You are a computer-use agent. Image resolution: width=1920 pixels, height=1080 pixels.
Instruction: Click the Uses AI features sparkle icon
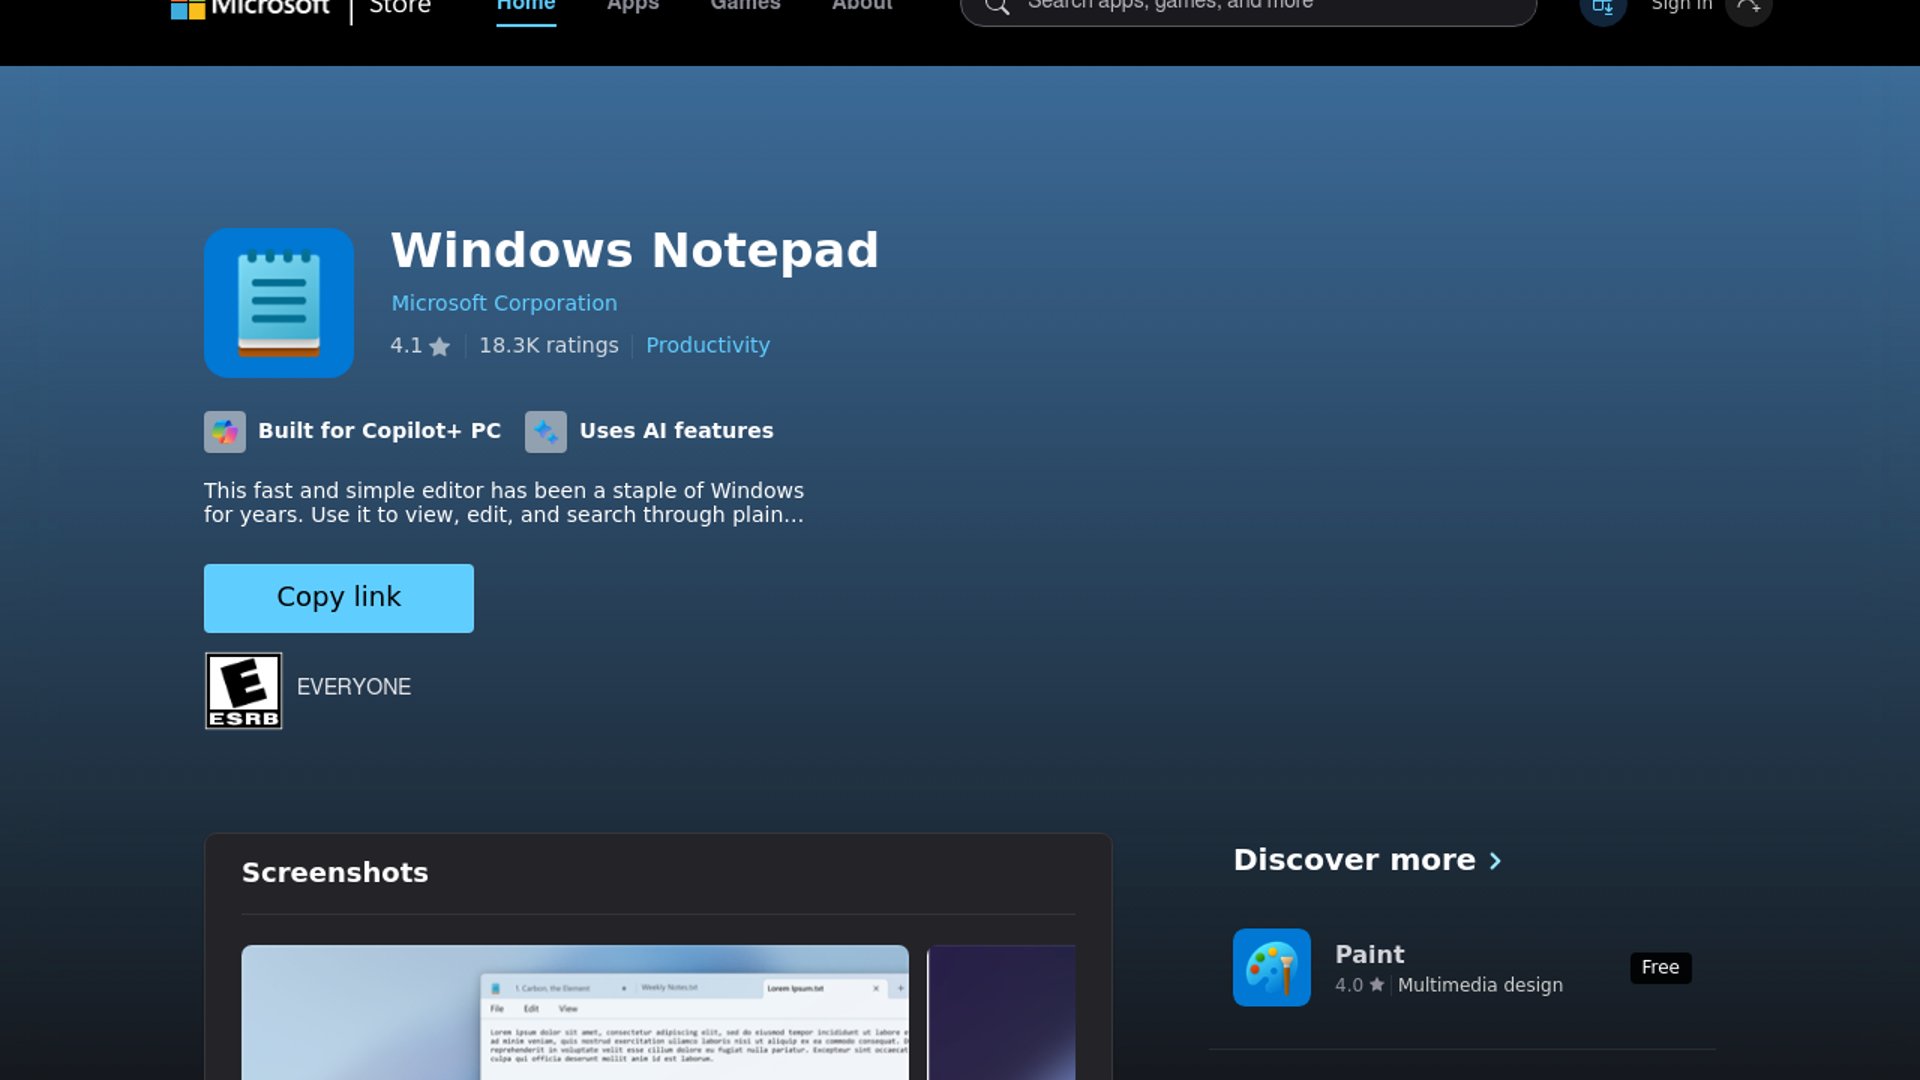point(546,432)
